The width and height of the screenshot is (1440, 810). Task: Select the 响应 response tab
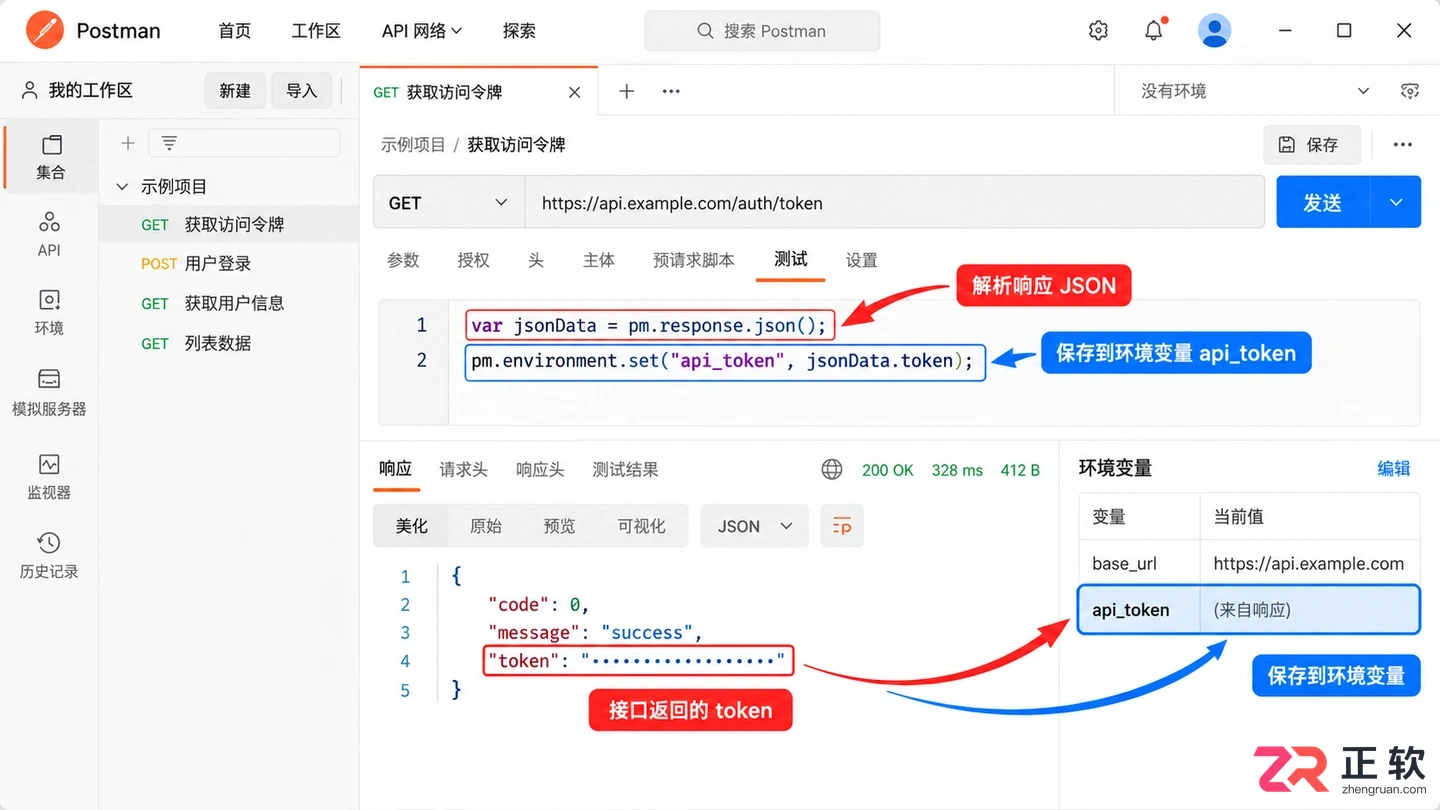(395, 469)
